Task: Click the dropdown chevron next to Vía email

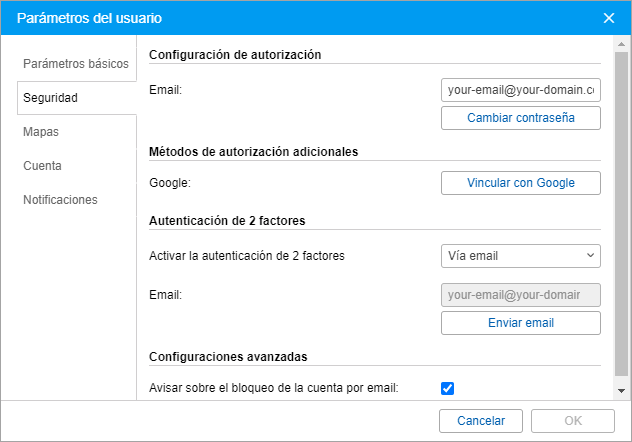Action: pos(590,256)
